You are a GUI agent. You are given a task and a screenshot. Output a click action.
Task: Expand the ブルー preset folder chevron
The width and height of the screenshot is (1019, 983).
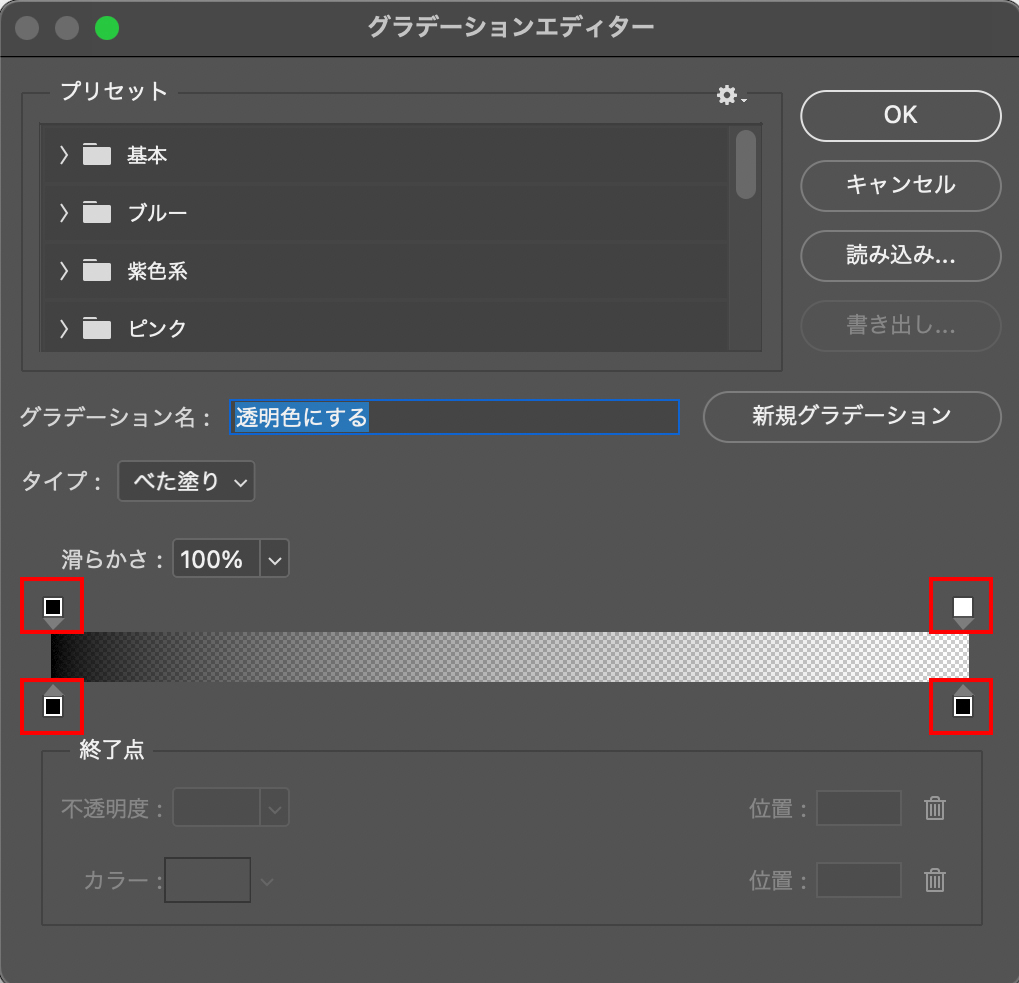point(64,213)
